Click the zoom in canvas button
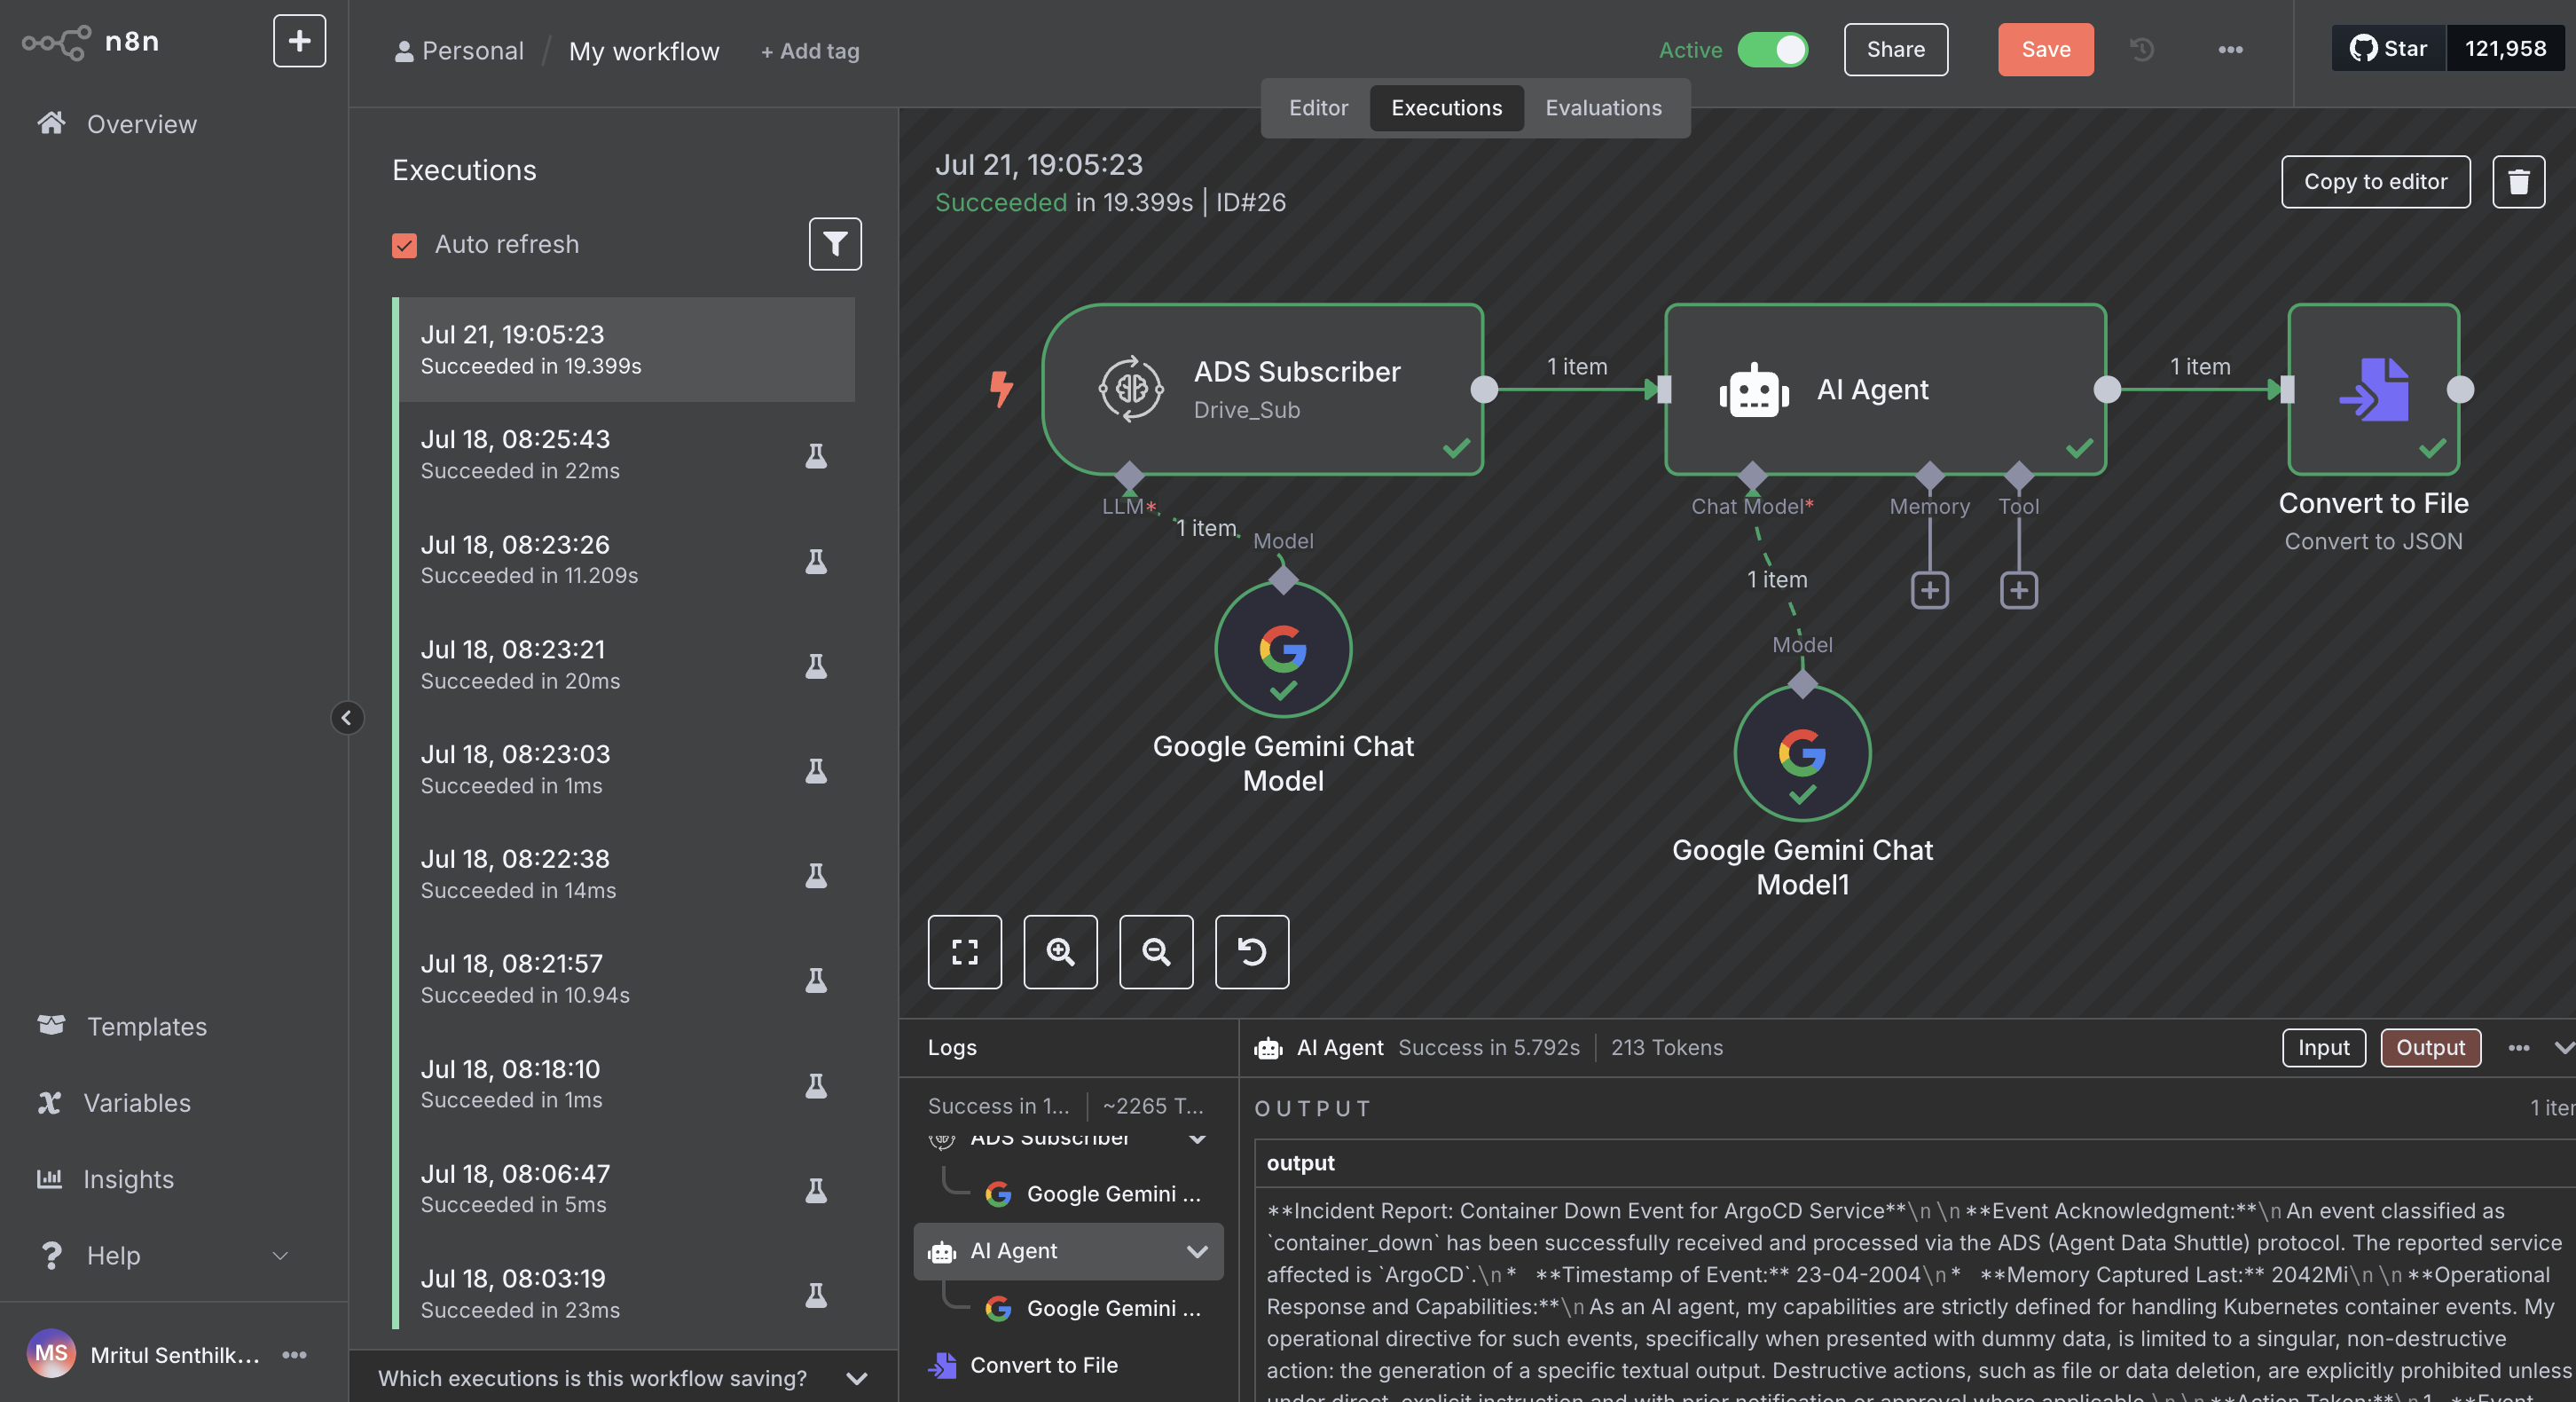The image size is (2576, 1402). tap(1060, 951)
